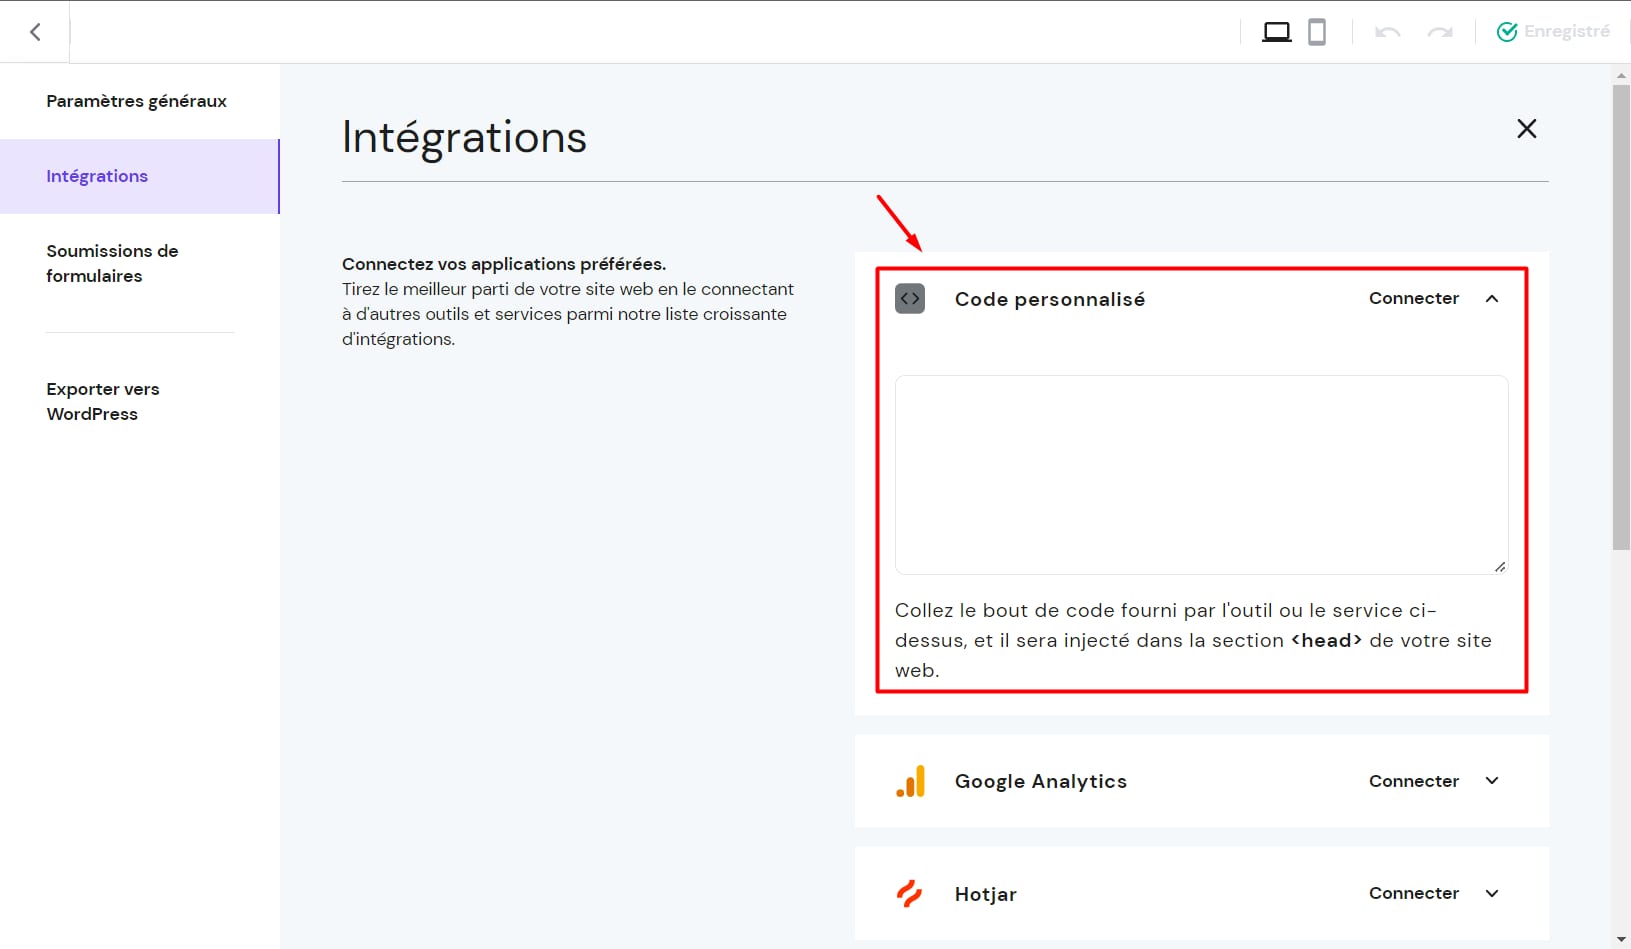Click the redo arrow icon

coord(1440,32)
